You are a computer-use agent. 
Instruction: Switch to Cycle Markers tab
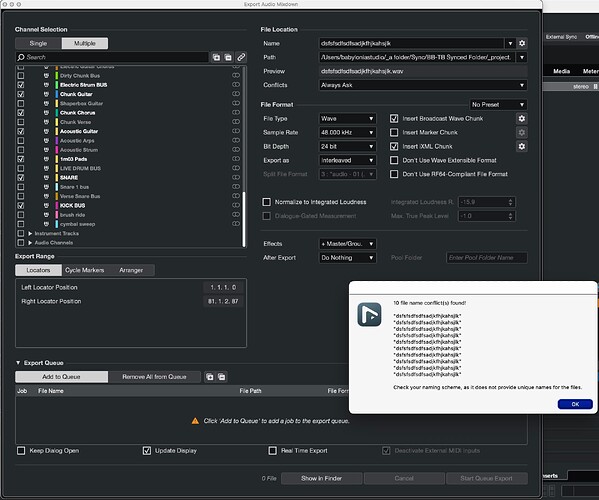(84, 270)
